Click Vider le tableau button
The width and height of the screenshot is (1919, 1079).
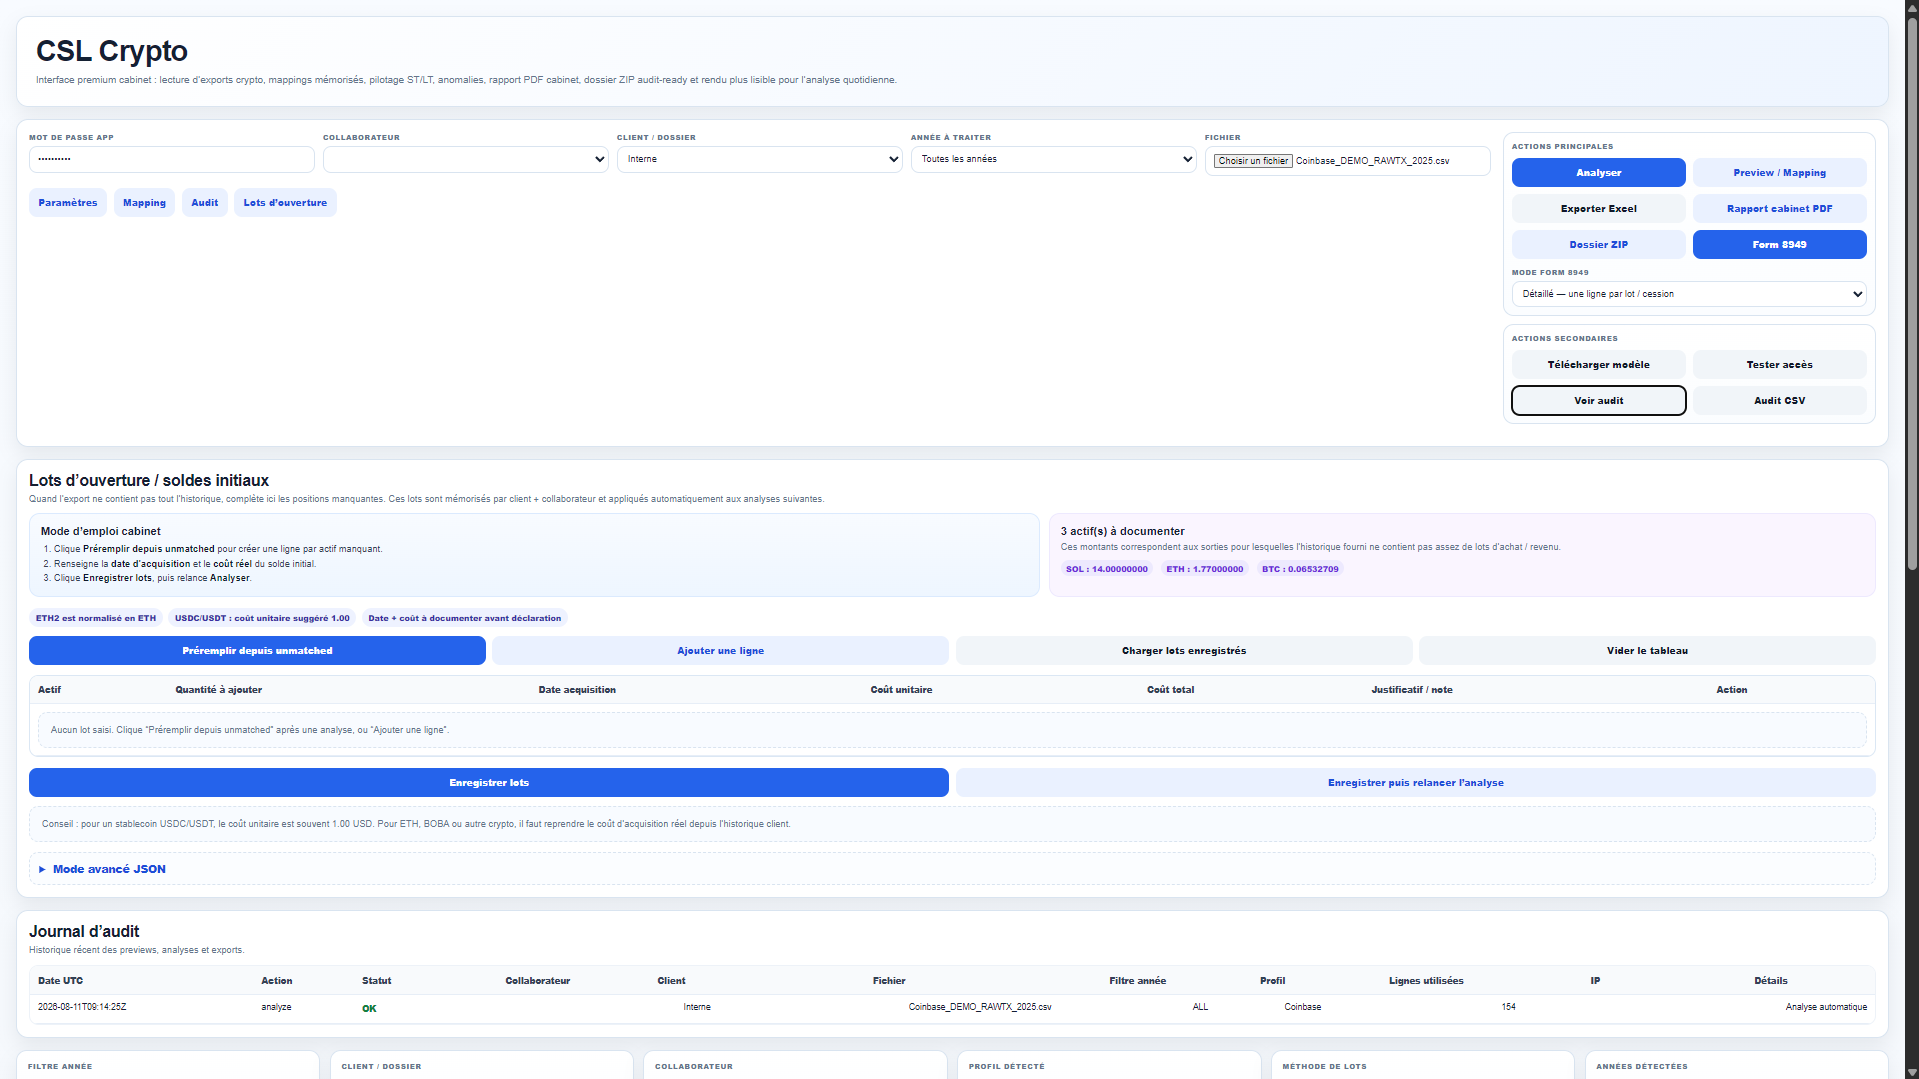[x=1647, y=651]
